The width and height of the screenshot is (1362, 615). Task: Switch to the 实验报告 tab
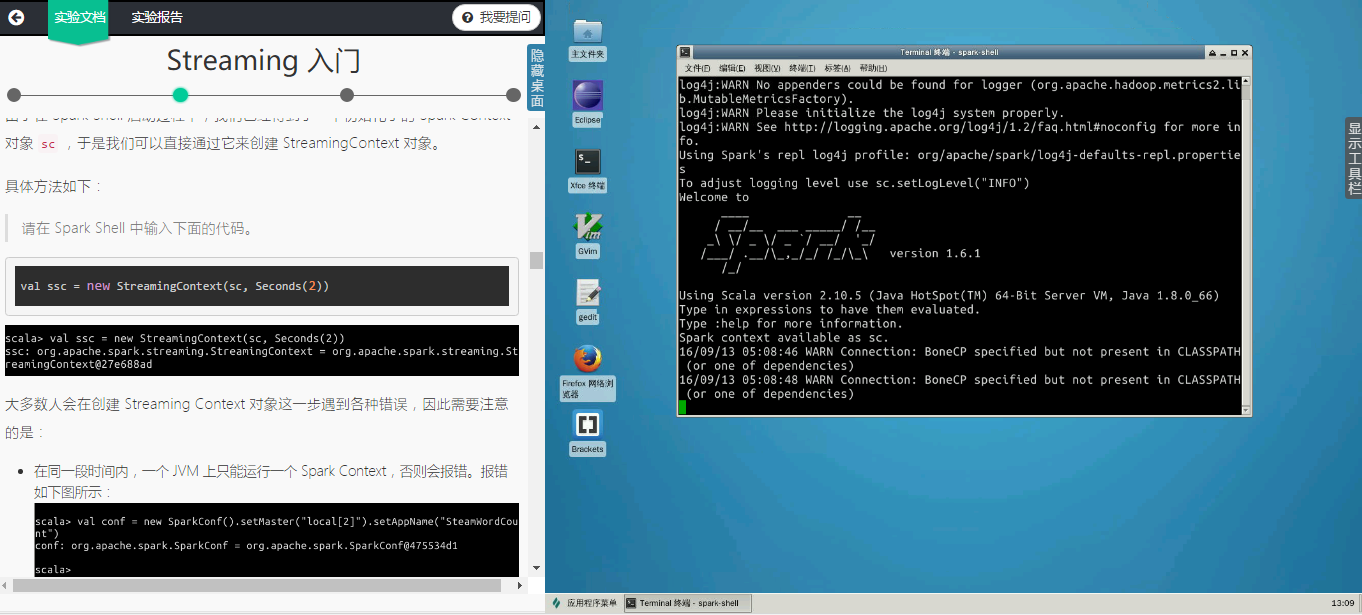(x=157, y=17)
